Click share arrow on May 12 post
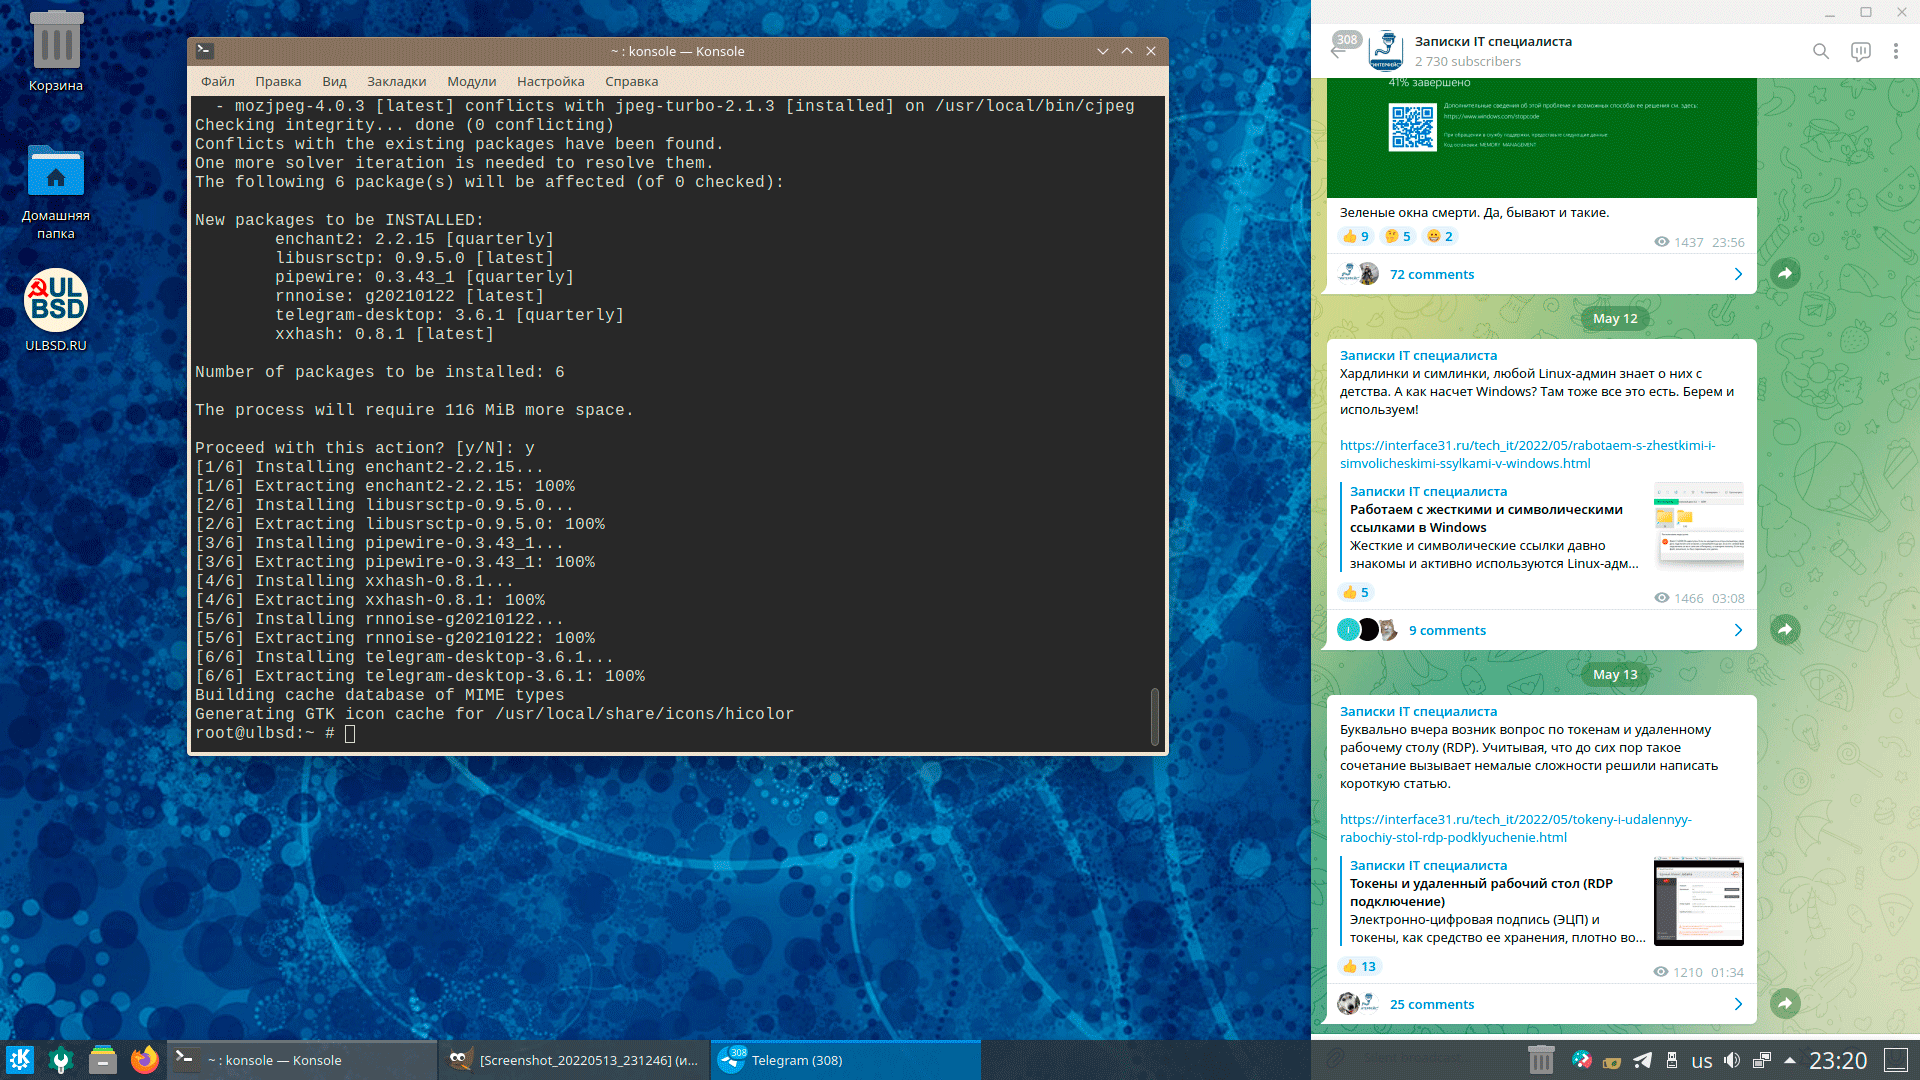The image size is (1920, 1080). tap(1785, 629)
